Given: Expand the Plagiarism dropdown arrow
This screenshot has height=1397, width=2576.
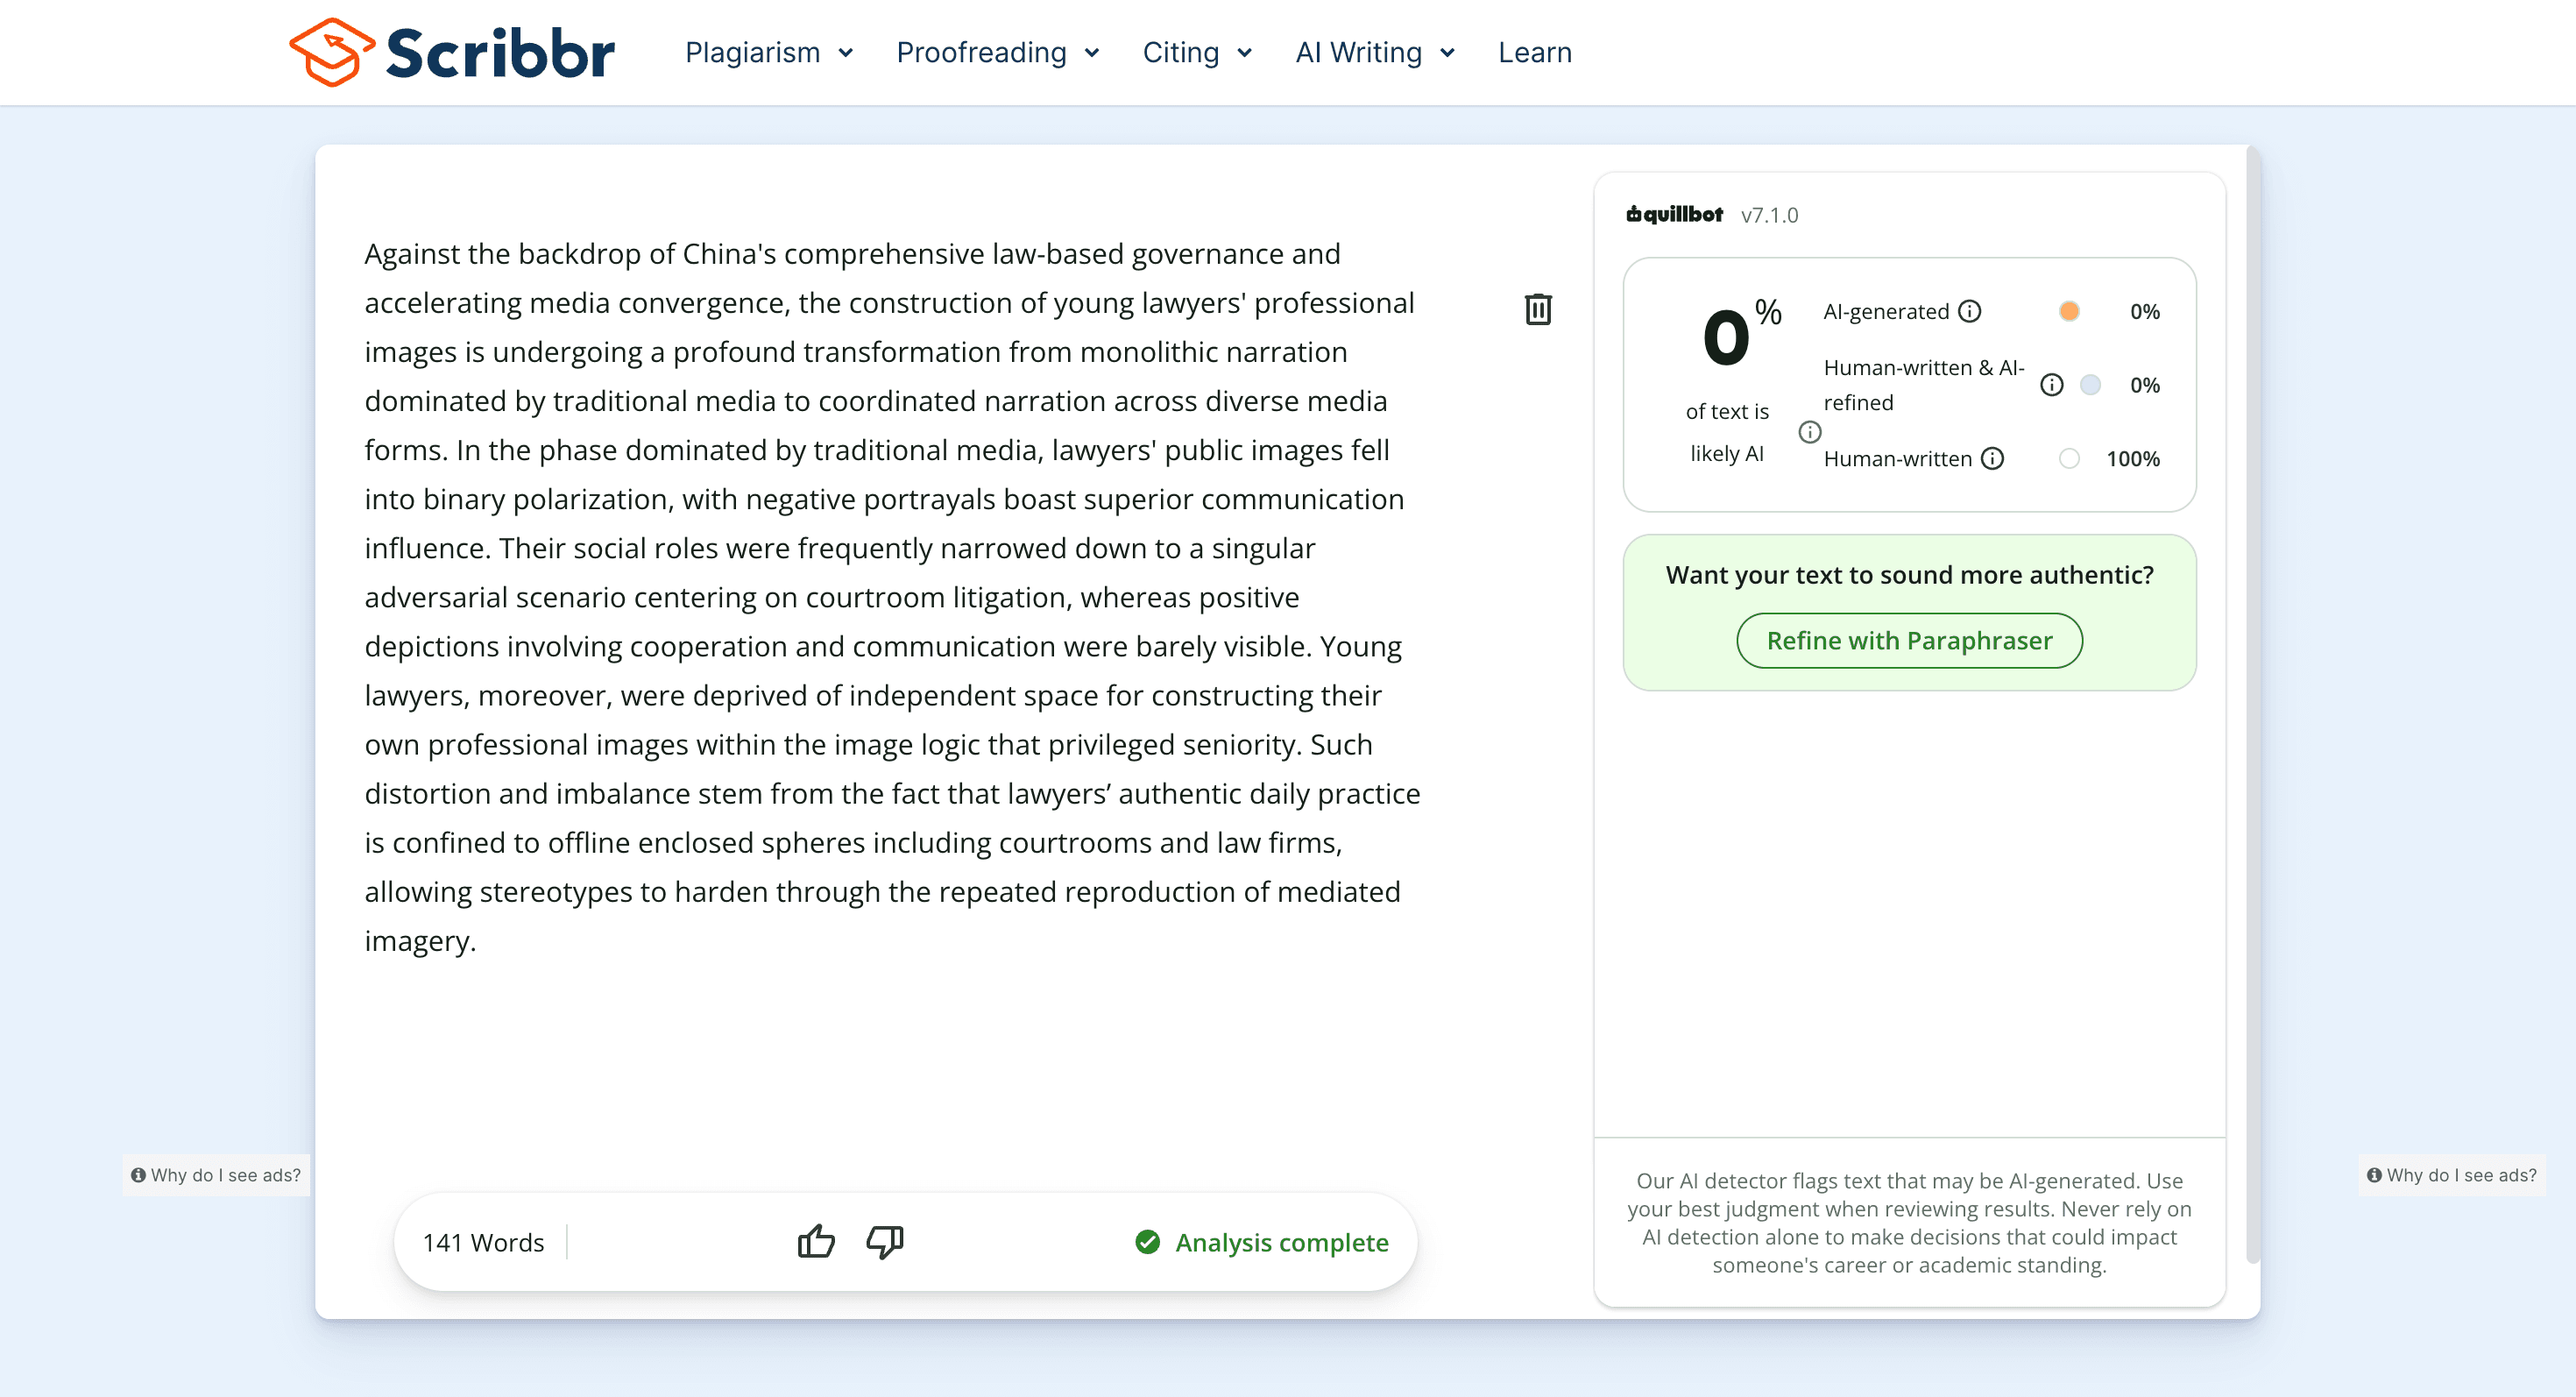Looking at the screenshot, I should point(846,53).
